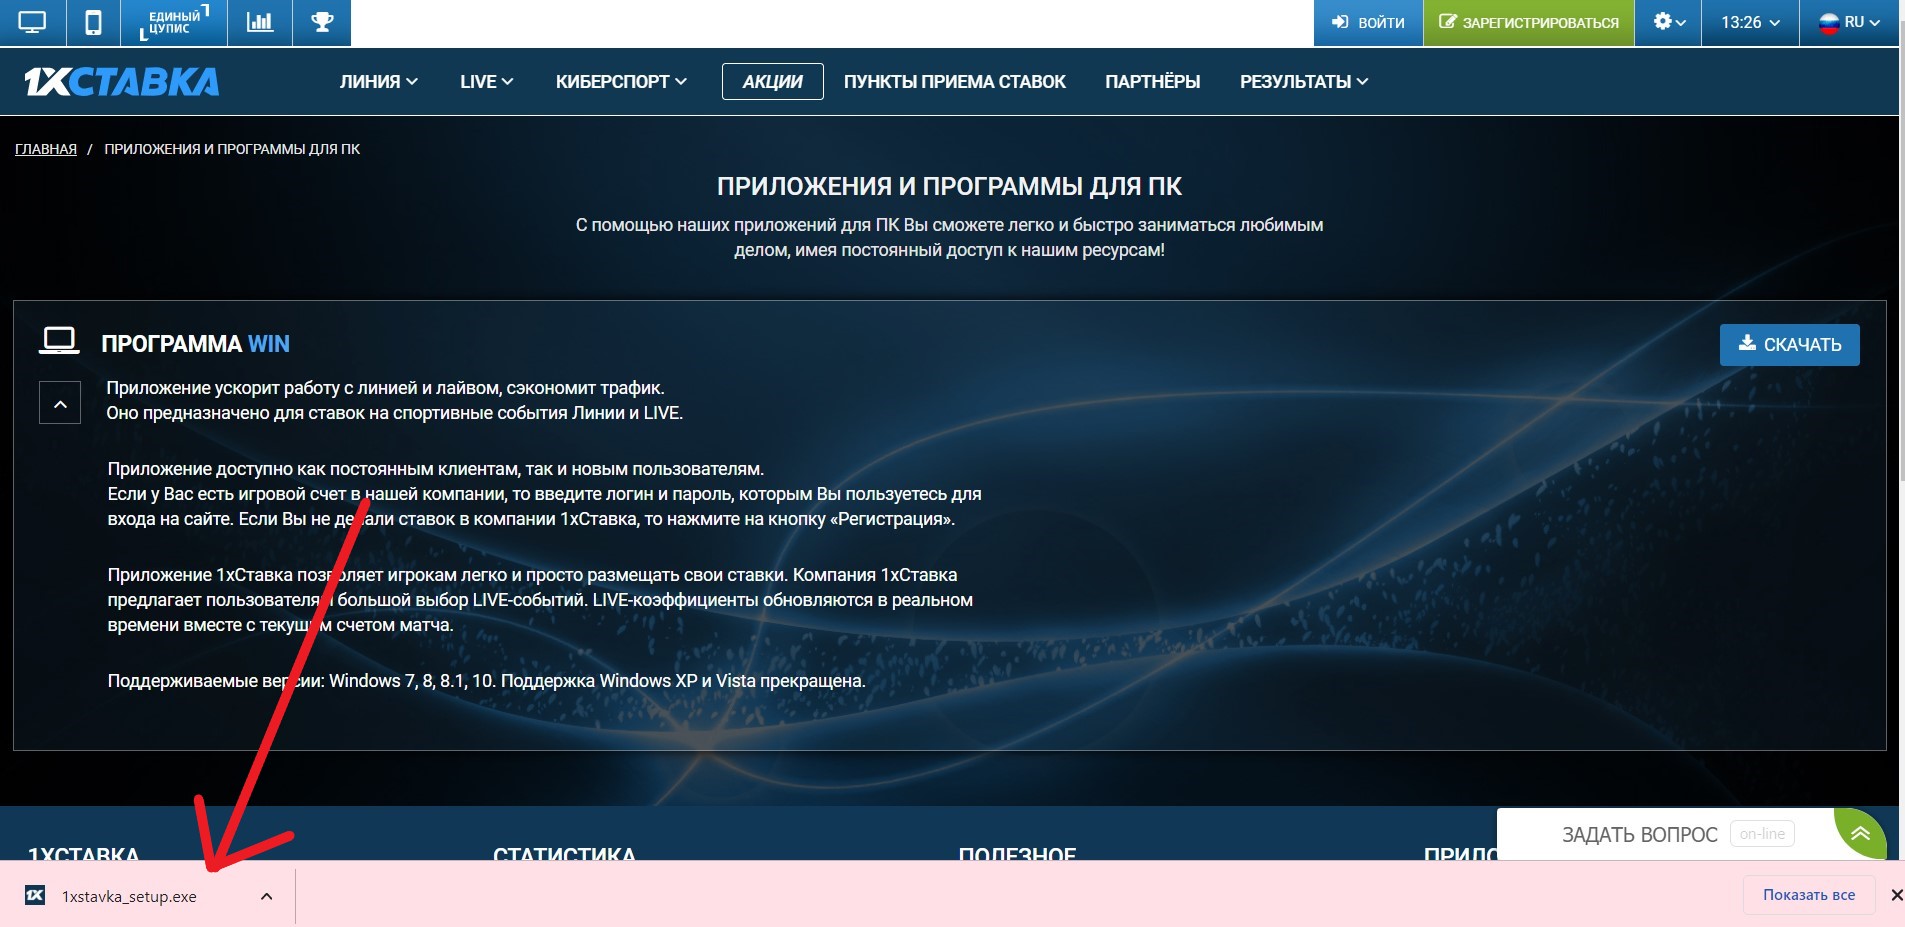Open the RU language selector

[1849, 22]
